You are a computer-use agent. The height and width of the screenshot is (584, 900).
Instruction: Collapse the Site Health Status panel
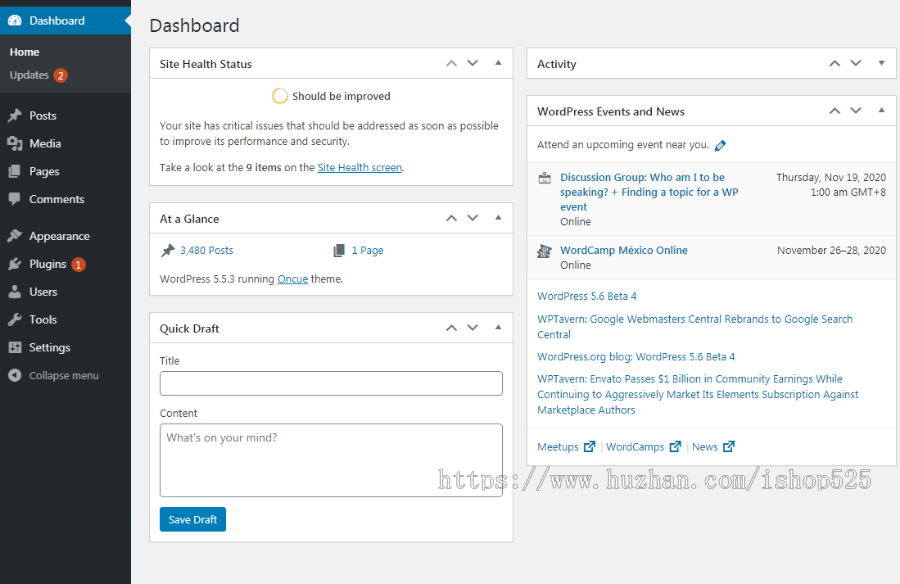tap(498, 63)
